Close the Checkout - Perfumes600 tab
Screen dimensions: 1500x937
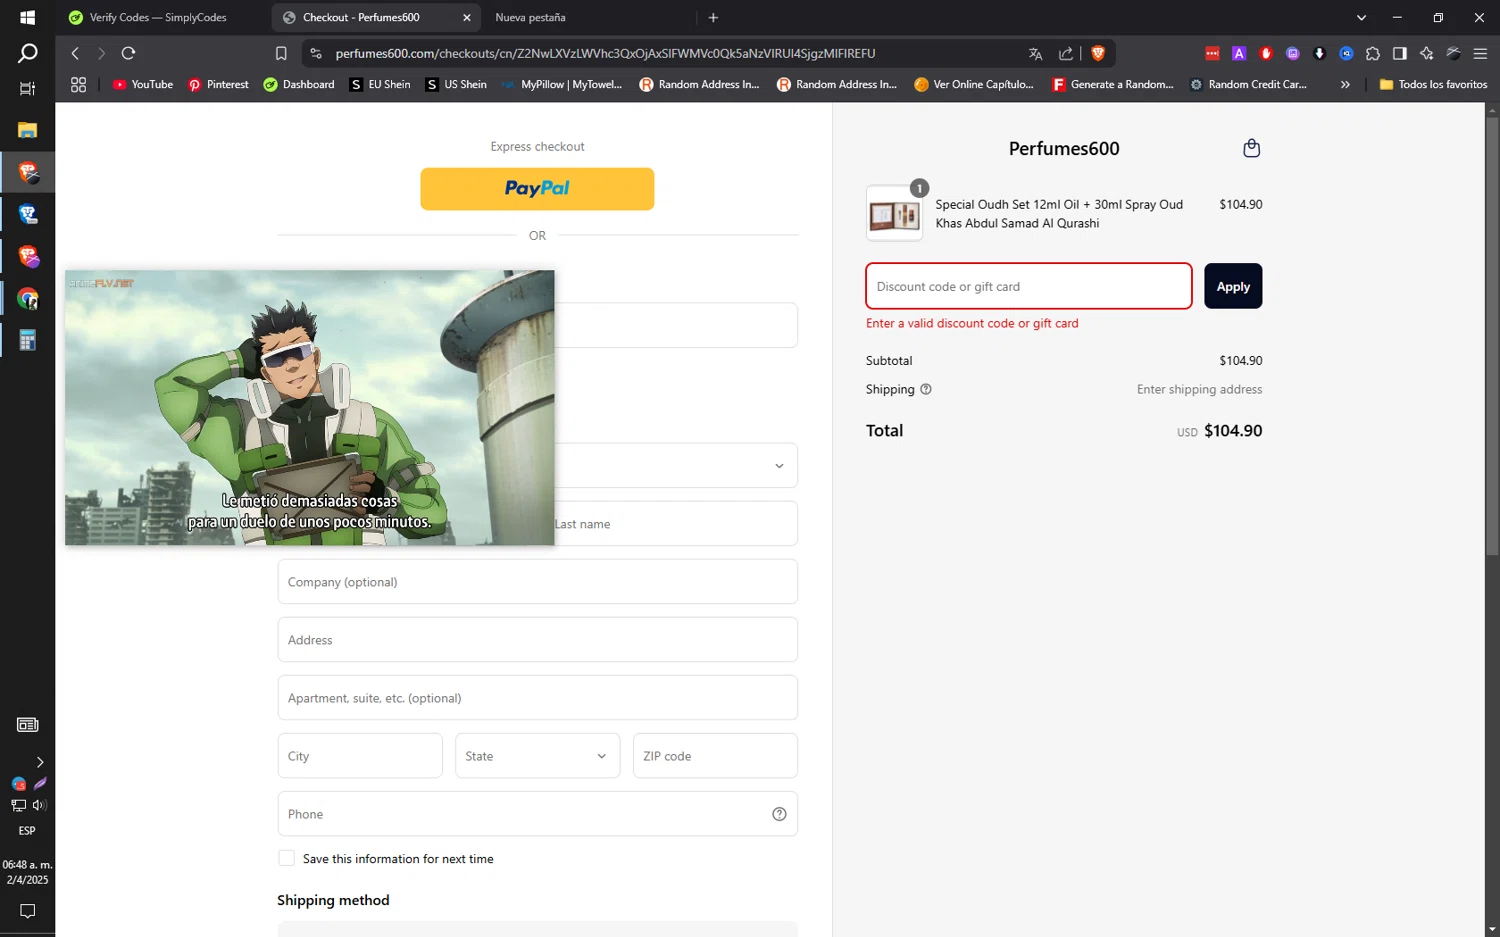[466, 17]
